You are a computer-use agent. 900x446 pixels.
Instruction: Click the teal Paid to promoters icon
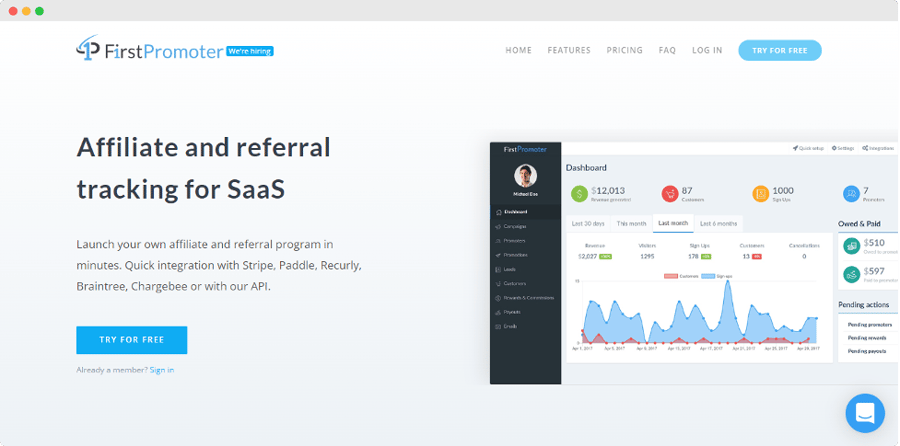click(851, 274)
